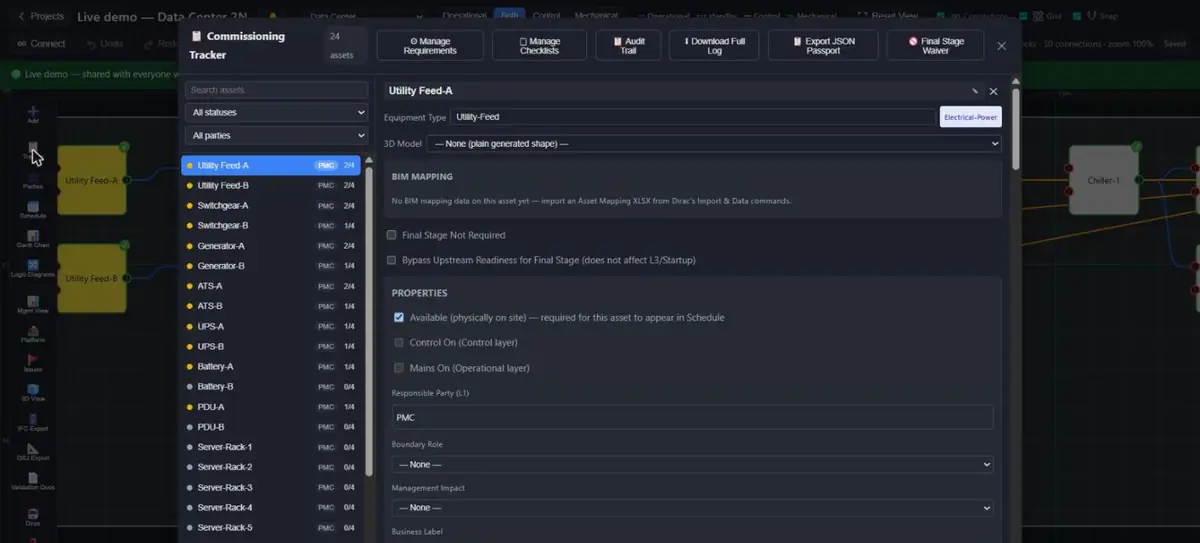Screen dimensions: 1200x543
Task: Switch to the Operational layer tab
Action: point(465,15)
